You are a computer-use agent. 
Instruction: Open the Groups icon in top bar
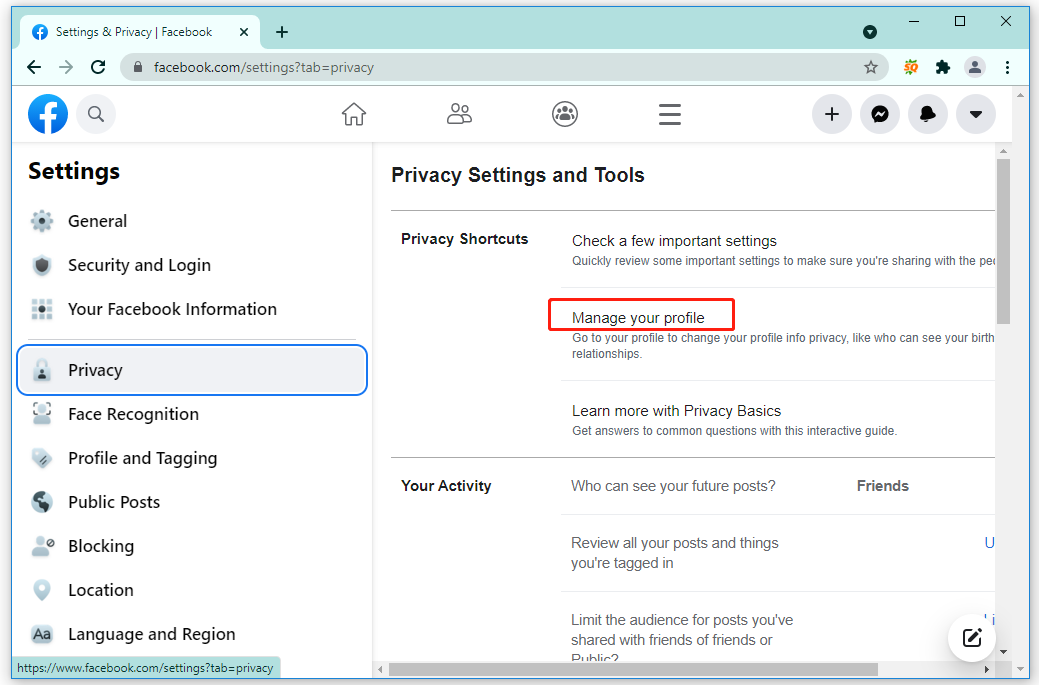[565, 115]
